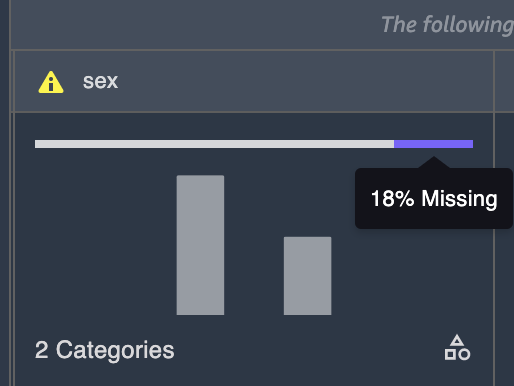Select the sex column name label
Screen dimensions: 514x386
click(100, 81)
